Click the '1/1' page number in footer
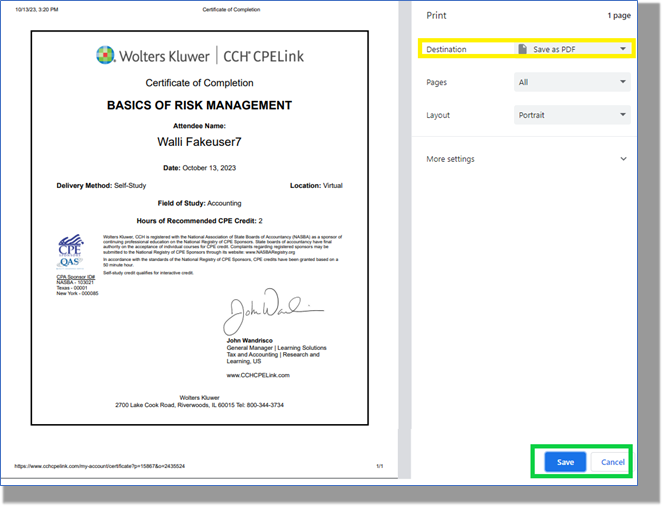 click(x=380, y=466)
